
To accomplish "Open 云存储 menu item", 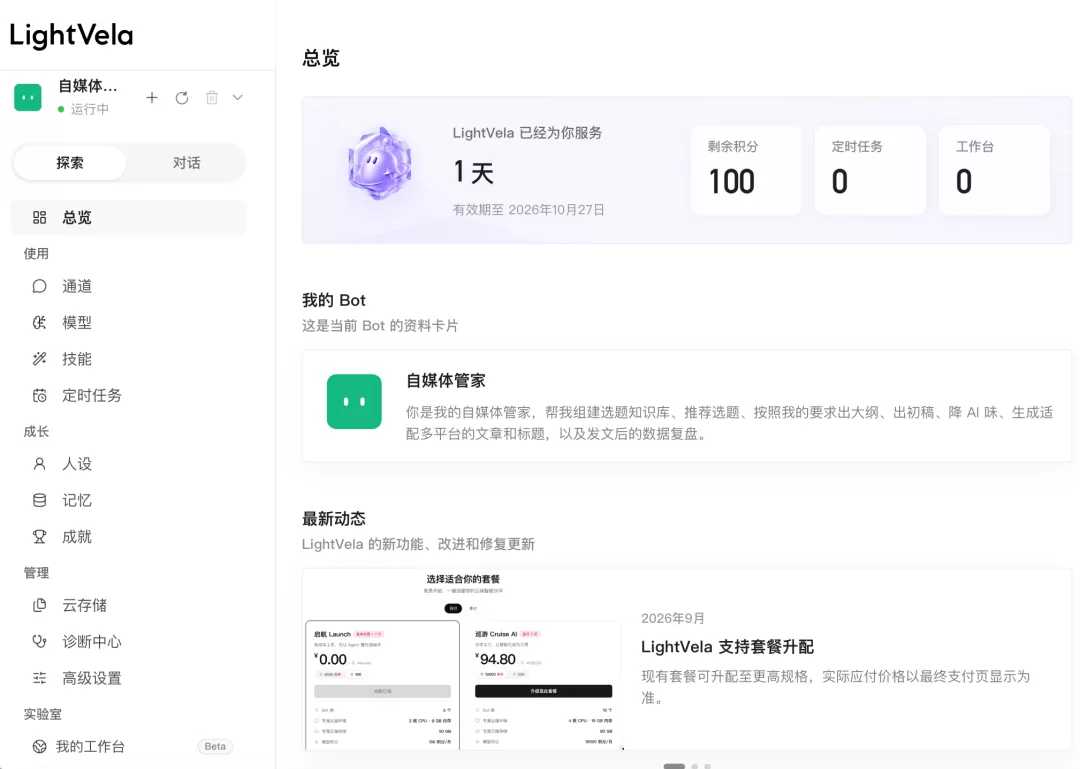I will click(129, 605).
